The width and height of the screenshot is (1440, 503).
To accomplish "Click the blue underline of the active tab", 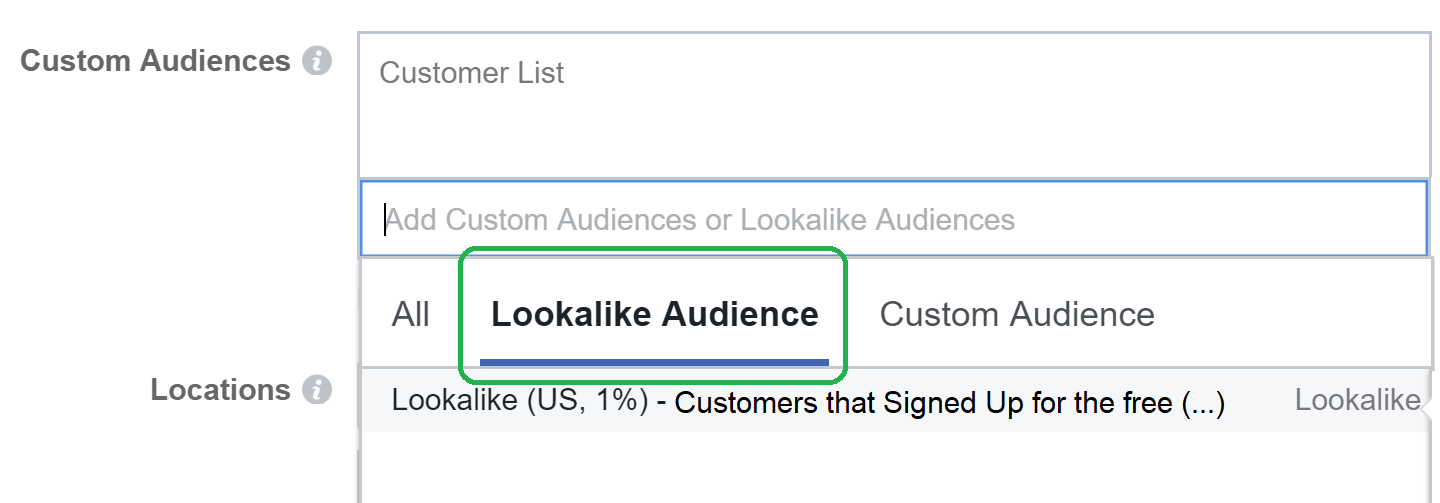I will (654, 361).
